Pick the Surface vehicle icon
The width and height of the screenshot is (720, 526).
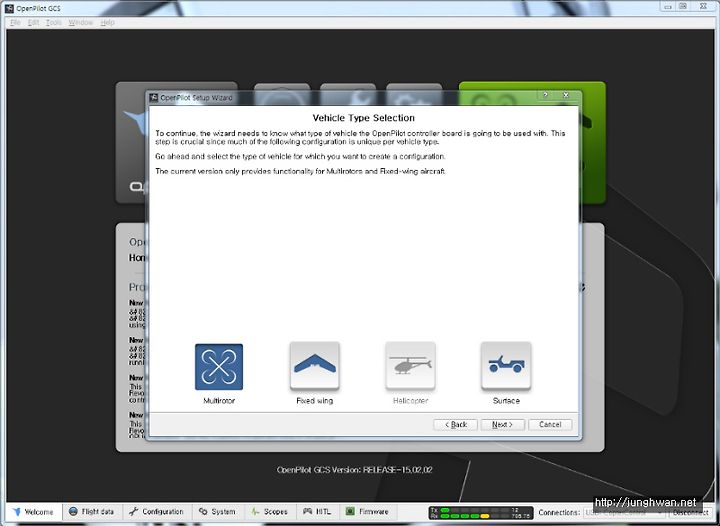coord(506,366)
